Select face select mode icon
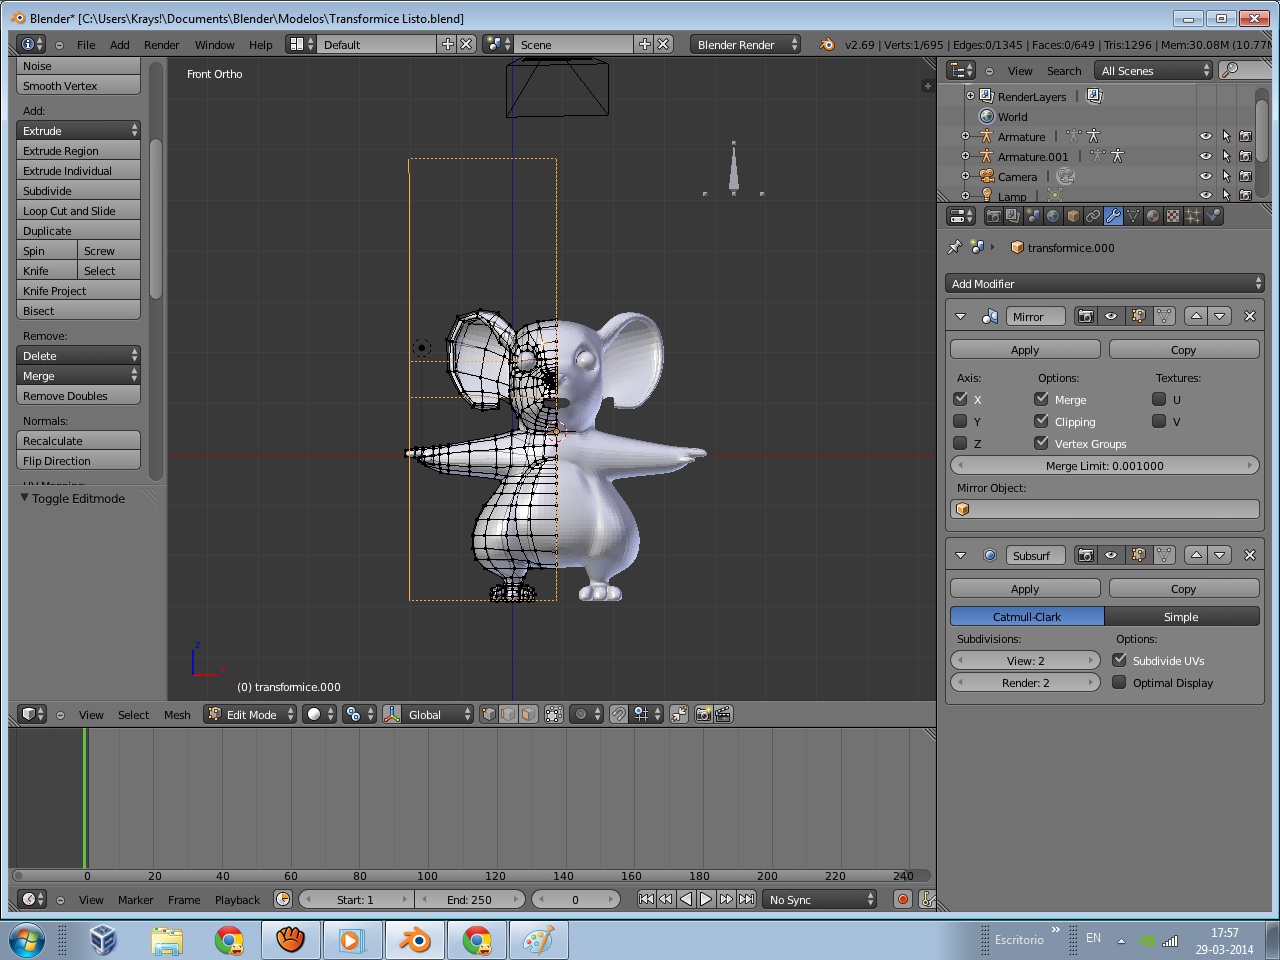Screen dimensions: 1280x960 click(528, 714)
